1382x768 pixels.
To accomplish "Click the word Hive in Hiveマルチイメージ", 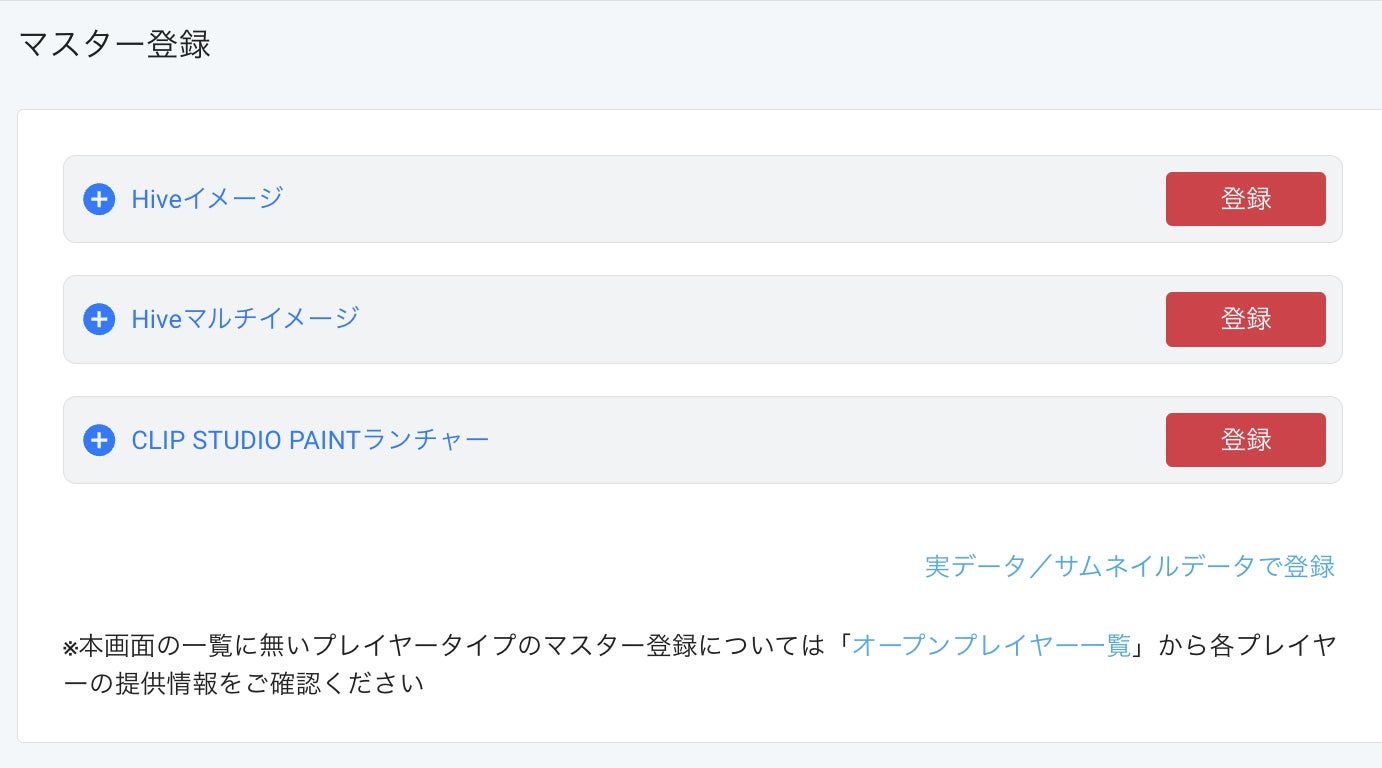I will point(156,319).
